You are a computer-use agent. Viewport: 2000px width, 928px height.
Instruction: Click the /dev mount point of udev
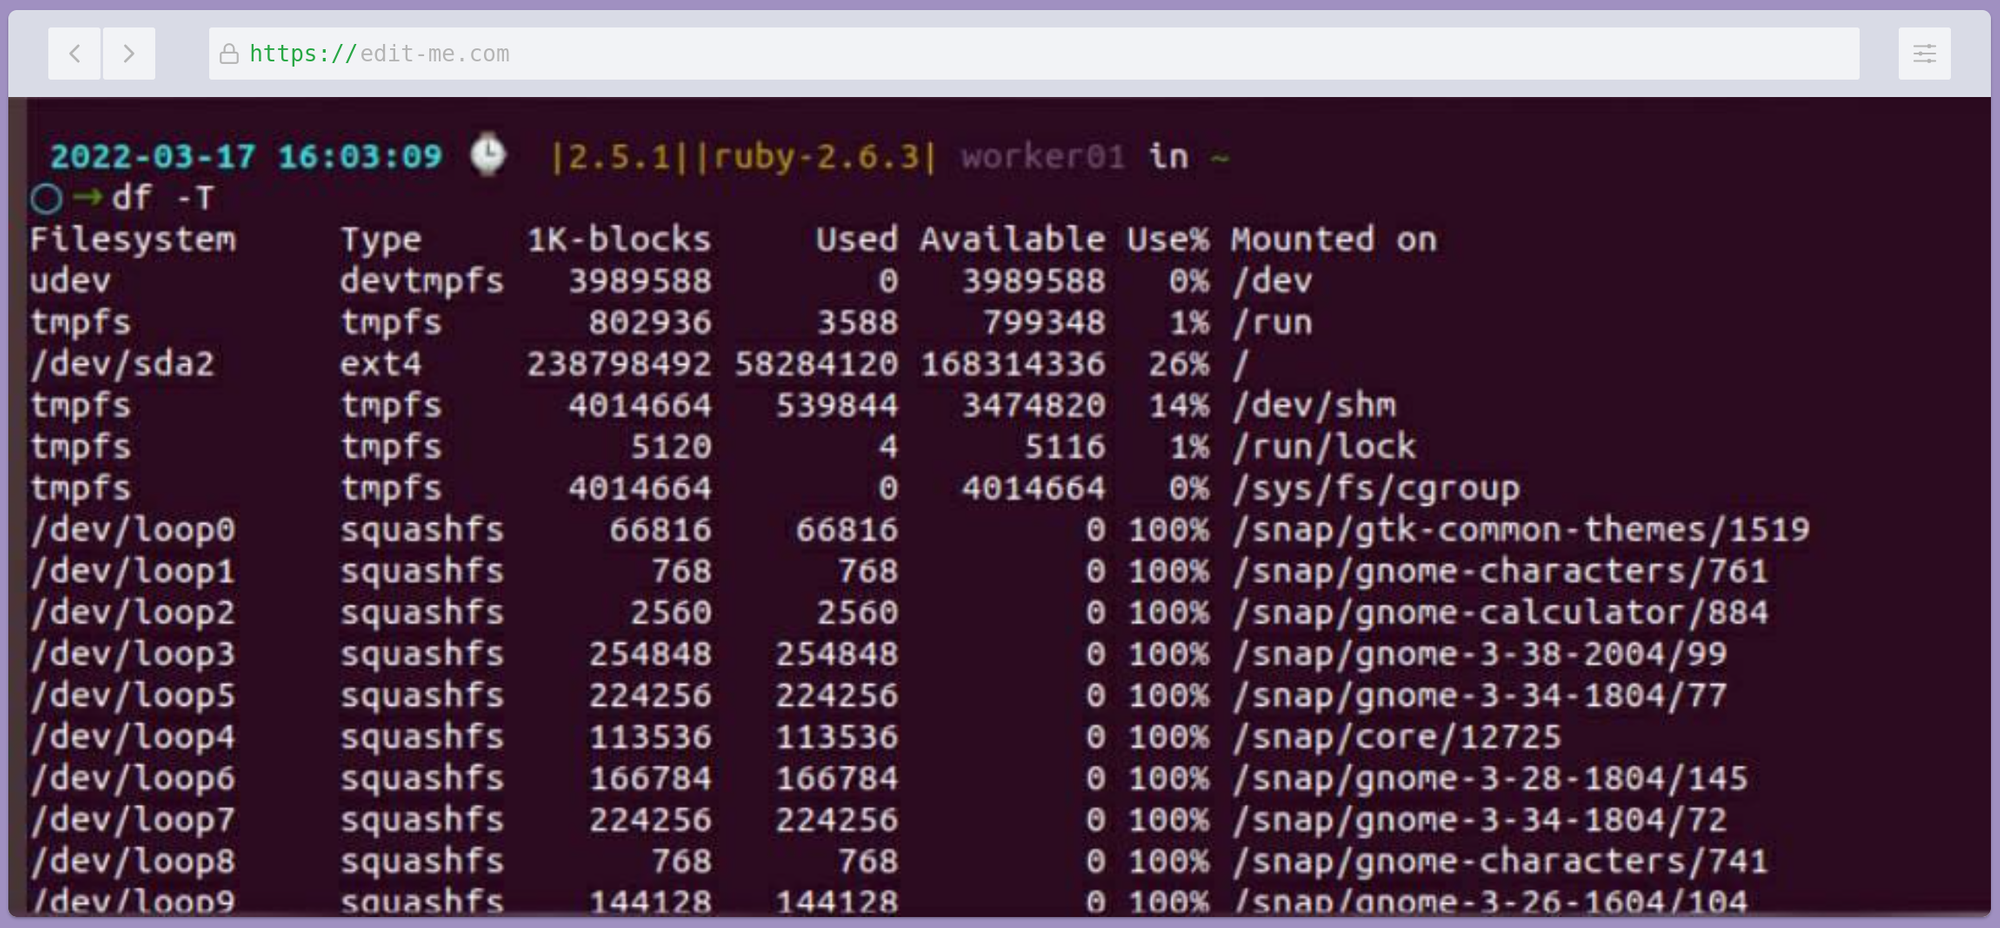point(1272,281)
